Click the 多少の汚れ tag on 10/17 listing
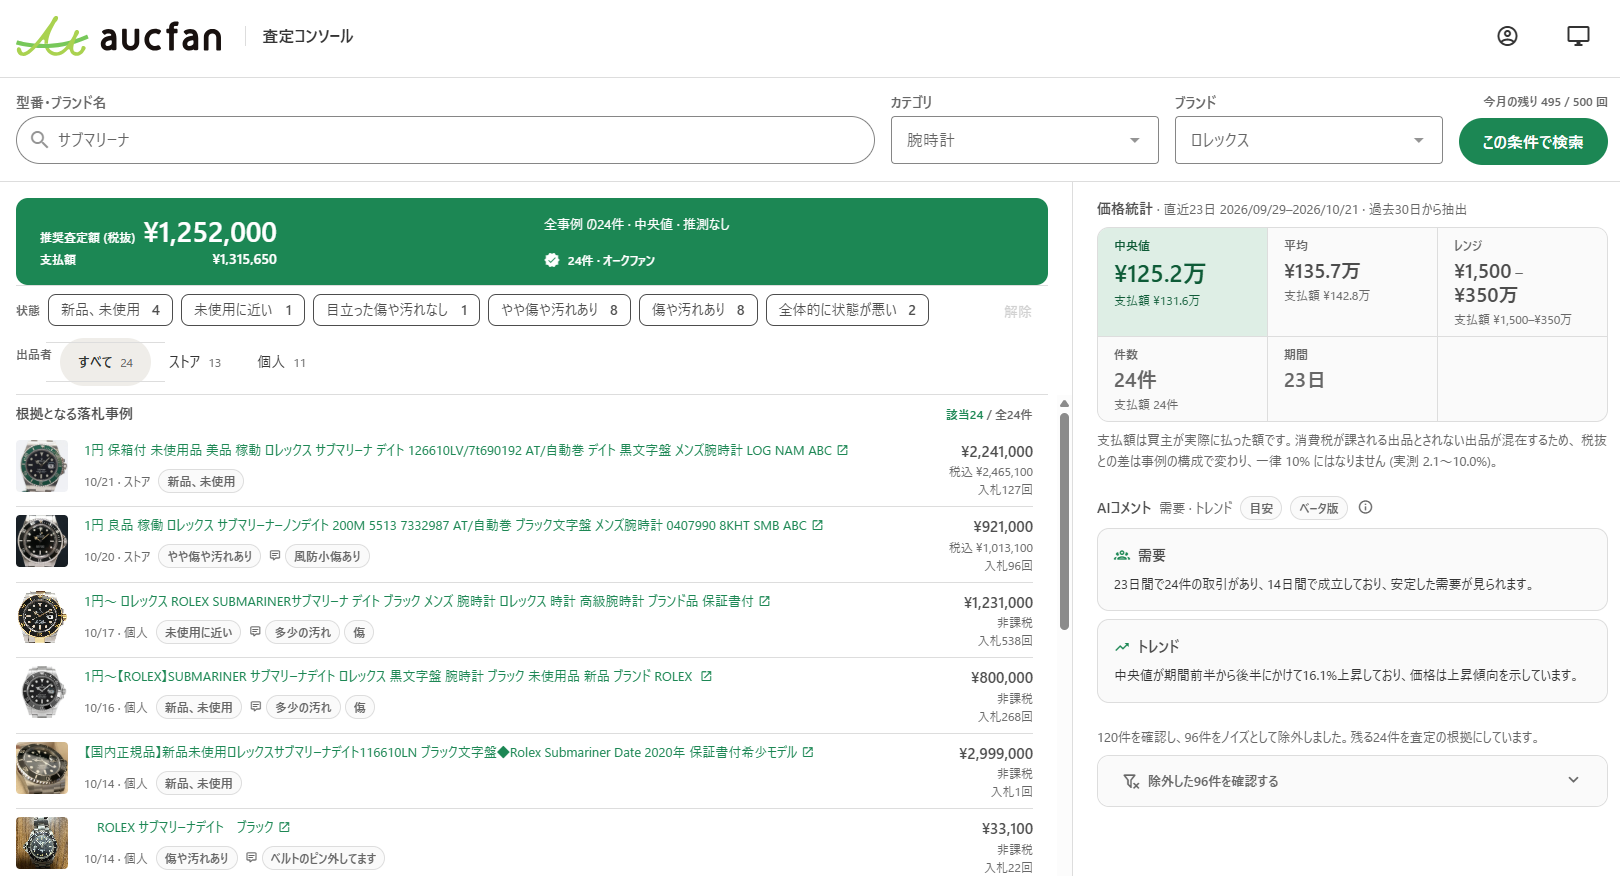 pos(303,632)
